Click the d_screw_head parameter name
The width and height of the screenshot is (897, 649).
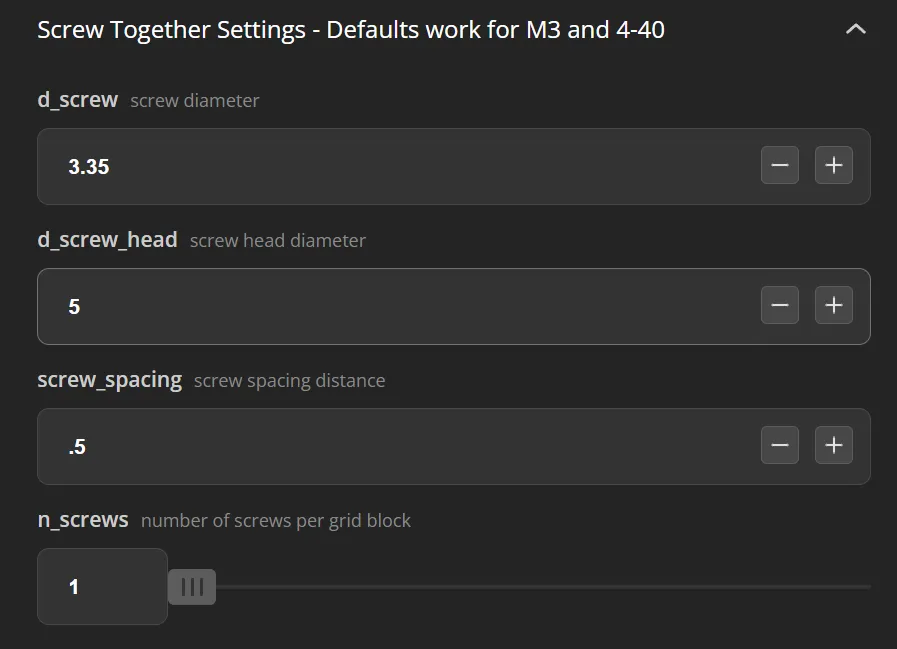(x=107, y=240)
